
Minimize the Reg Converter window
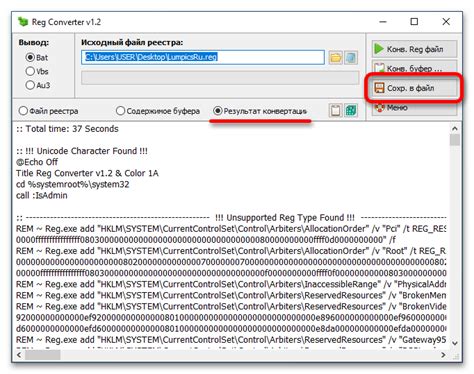383,22
